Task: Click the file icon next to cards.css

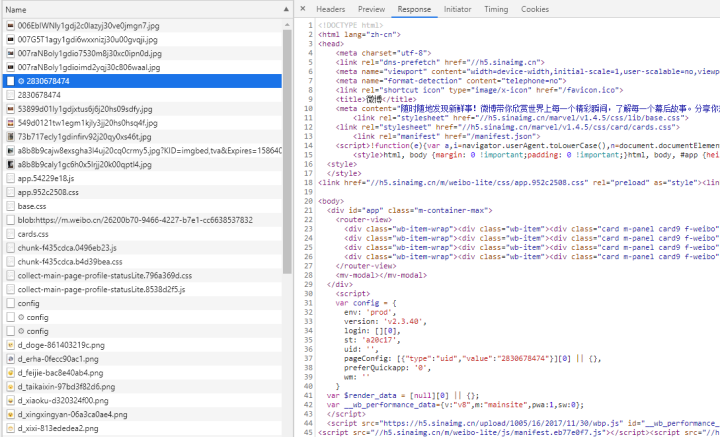Action: pos(11,234)
